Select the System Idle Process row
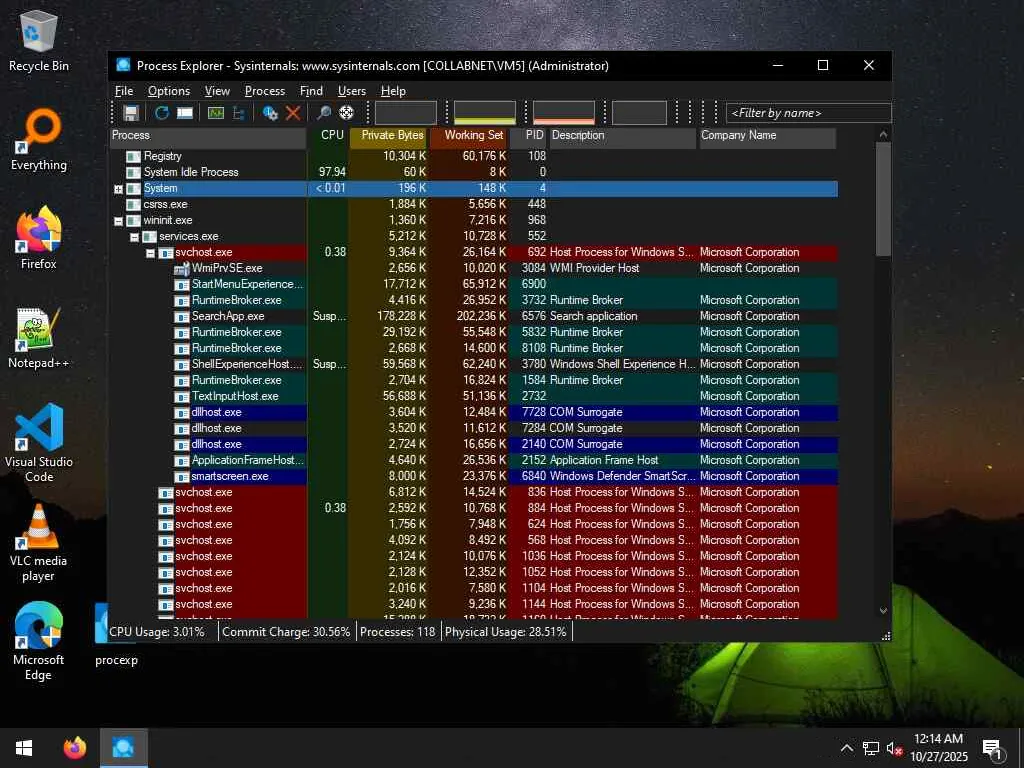This screenshot has height=768, width=1024. pos(473,172)
